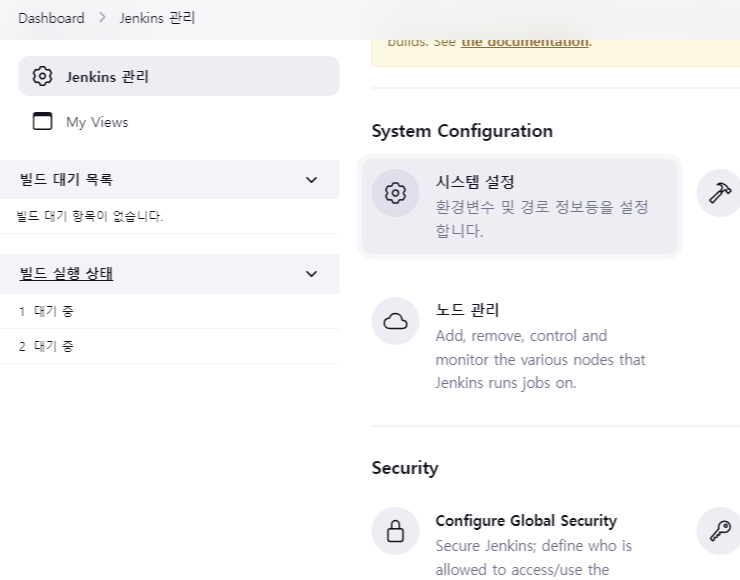Click the key credentials icon
This screenshot has width=740, height=580.
coord(720,531)
